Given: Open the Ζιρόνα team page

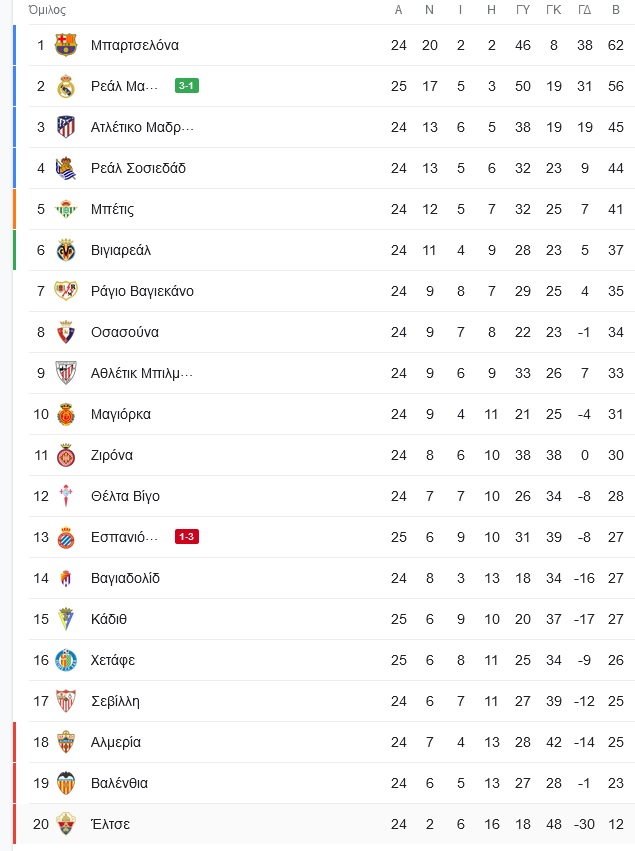Looking at the screenshot, I should 112,455.
